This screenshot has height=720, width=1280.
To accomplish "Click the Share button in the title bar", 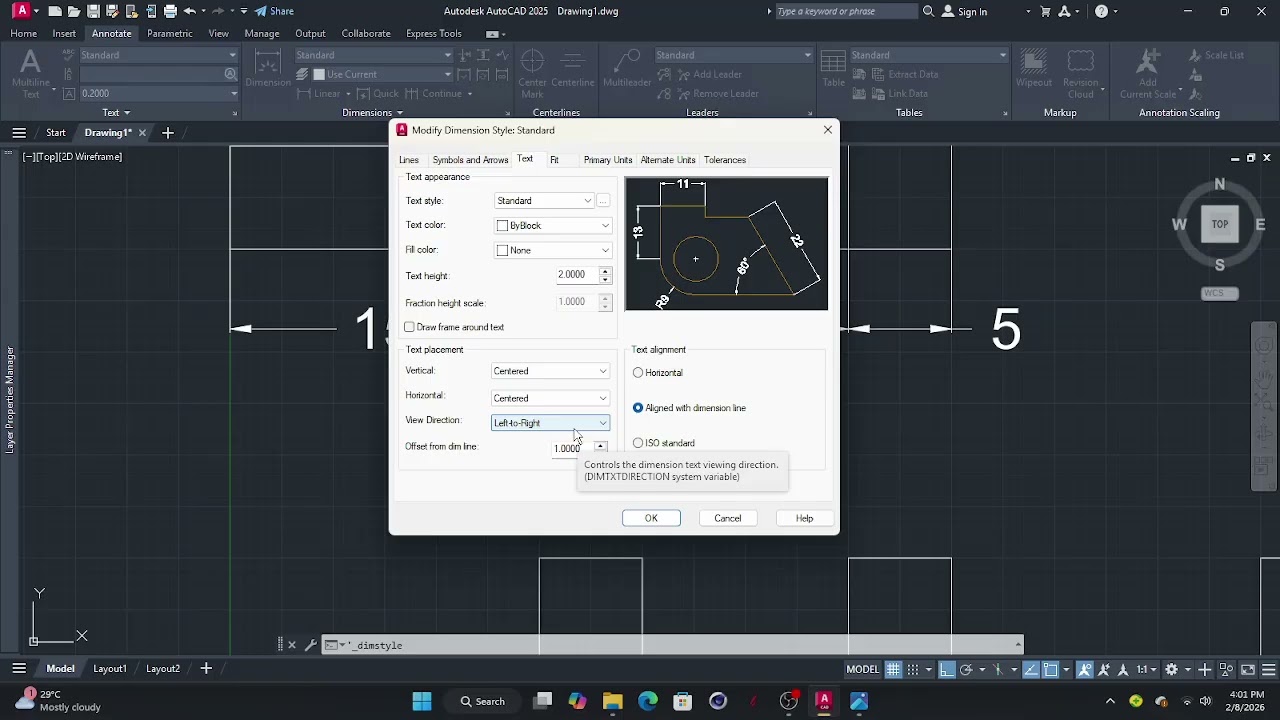I will click(x=273, y=11).
